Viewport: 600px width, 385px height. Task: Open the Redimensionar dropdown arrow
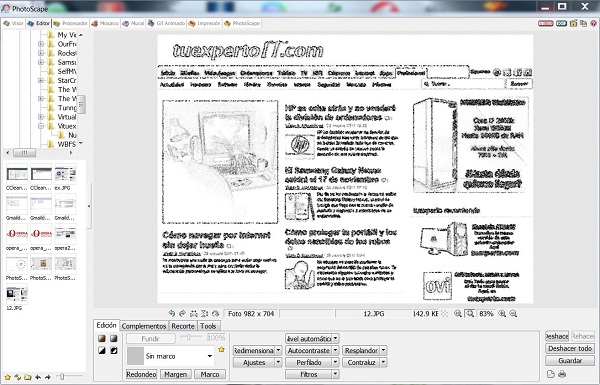coord(278,350)
